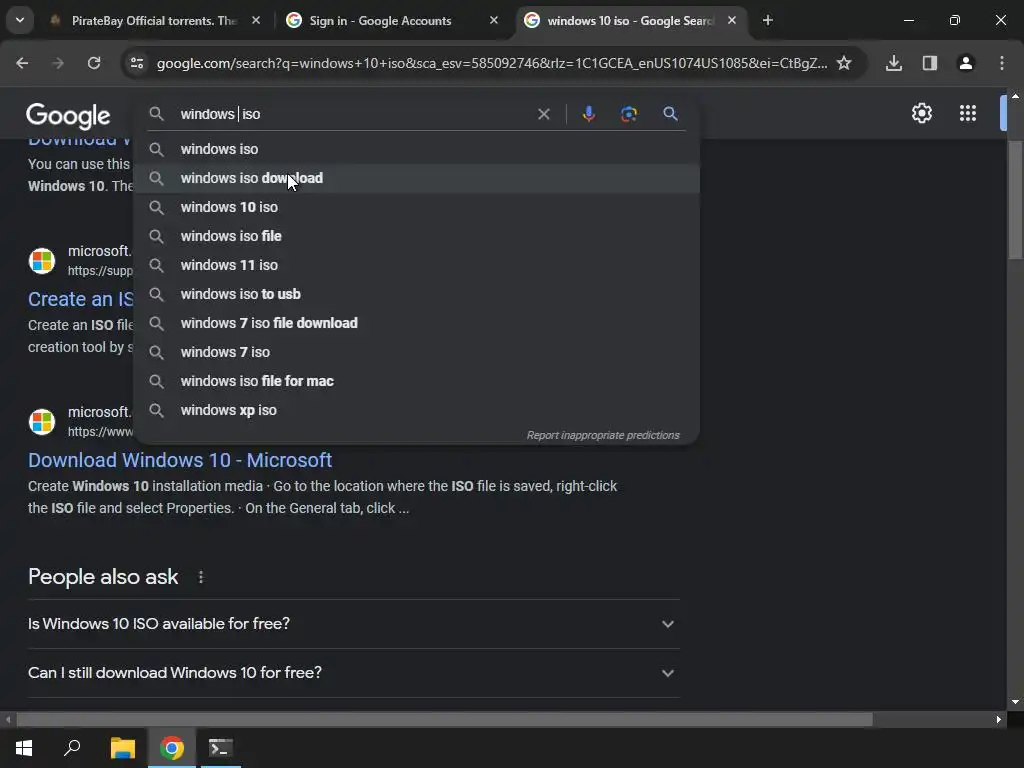Expand 'Is Windows 10 ISO available for free?'

coord(353,624)
